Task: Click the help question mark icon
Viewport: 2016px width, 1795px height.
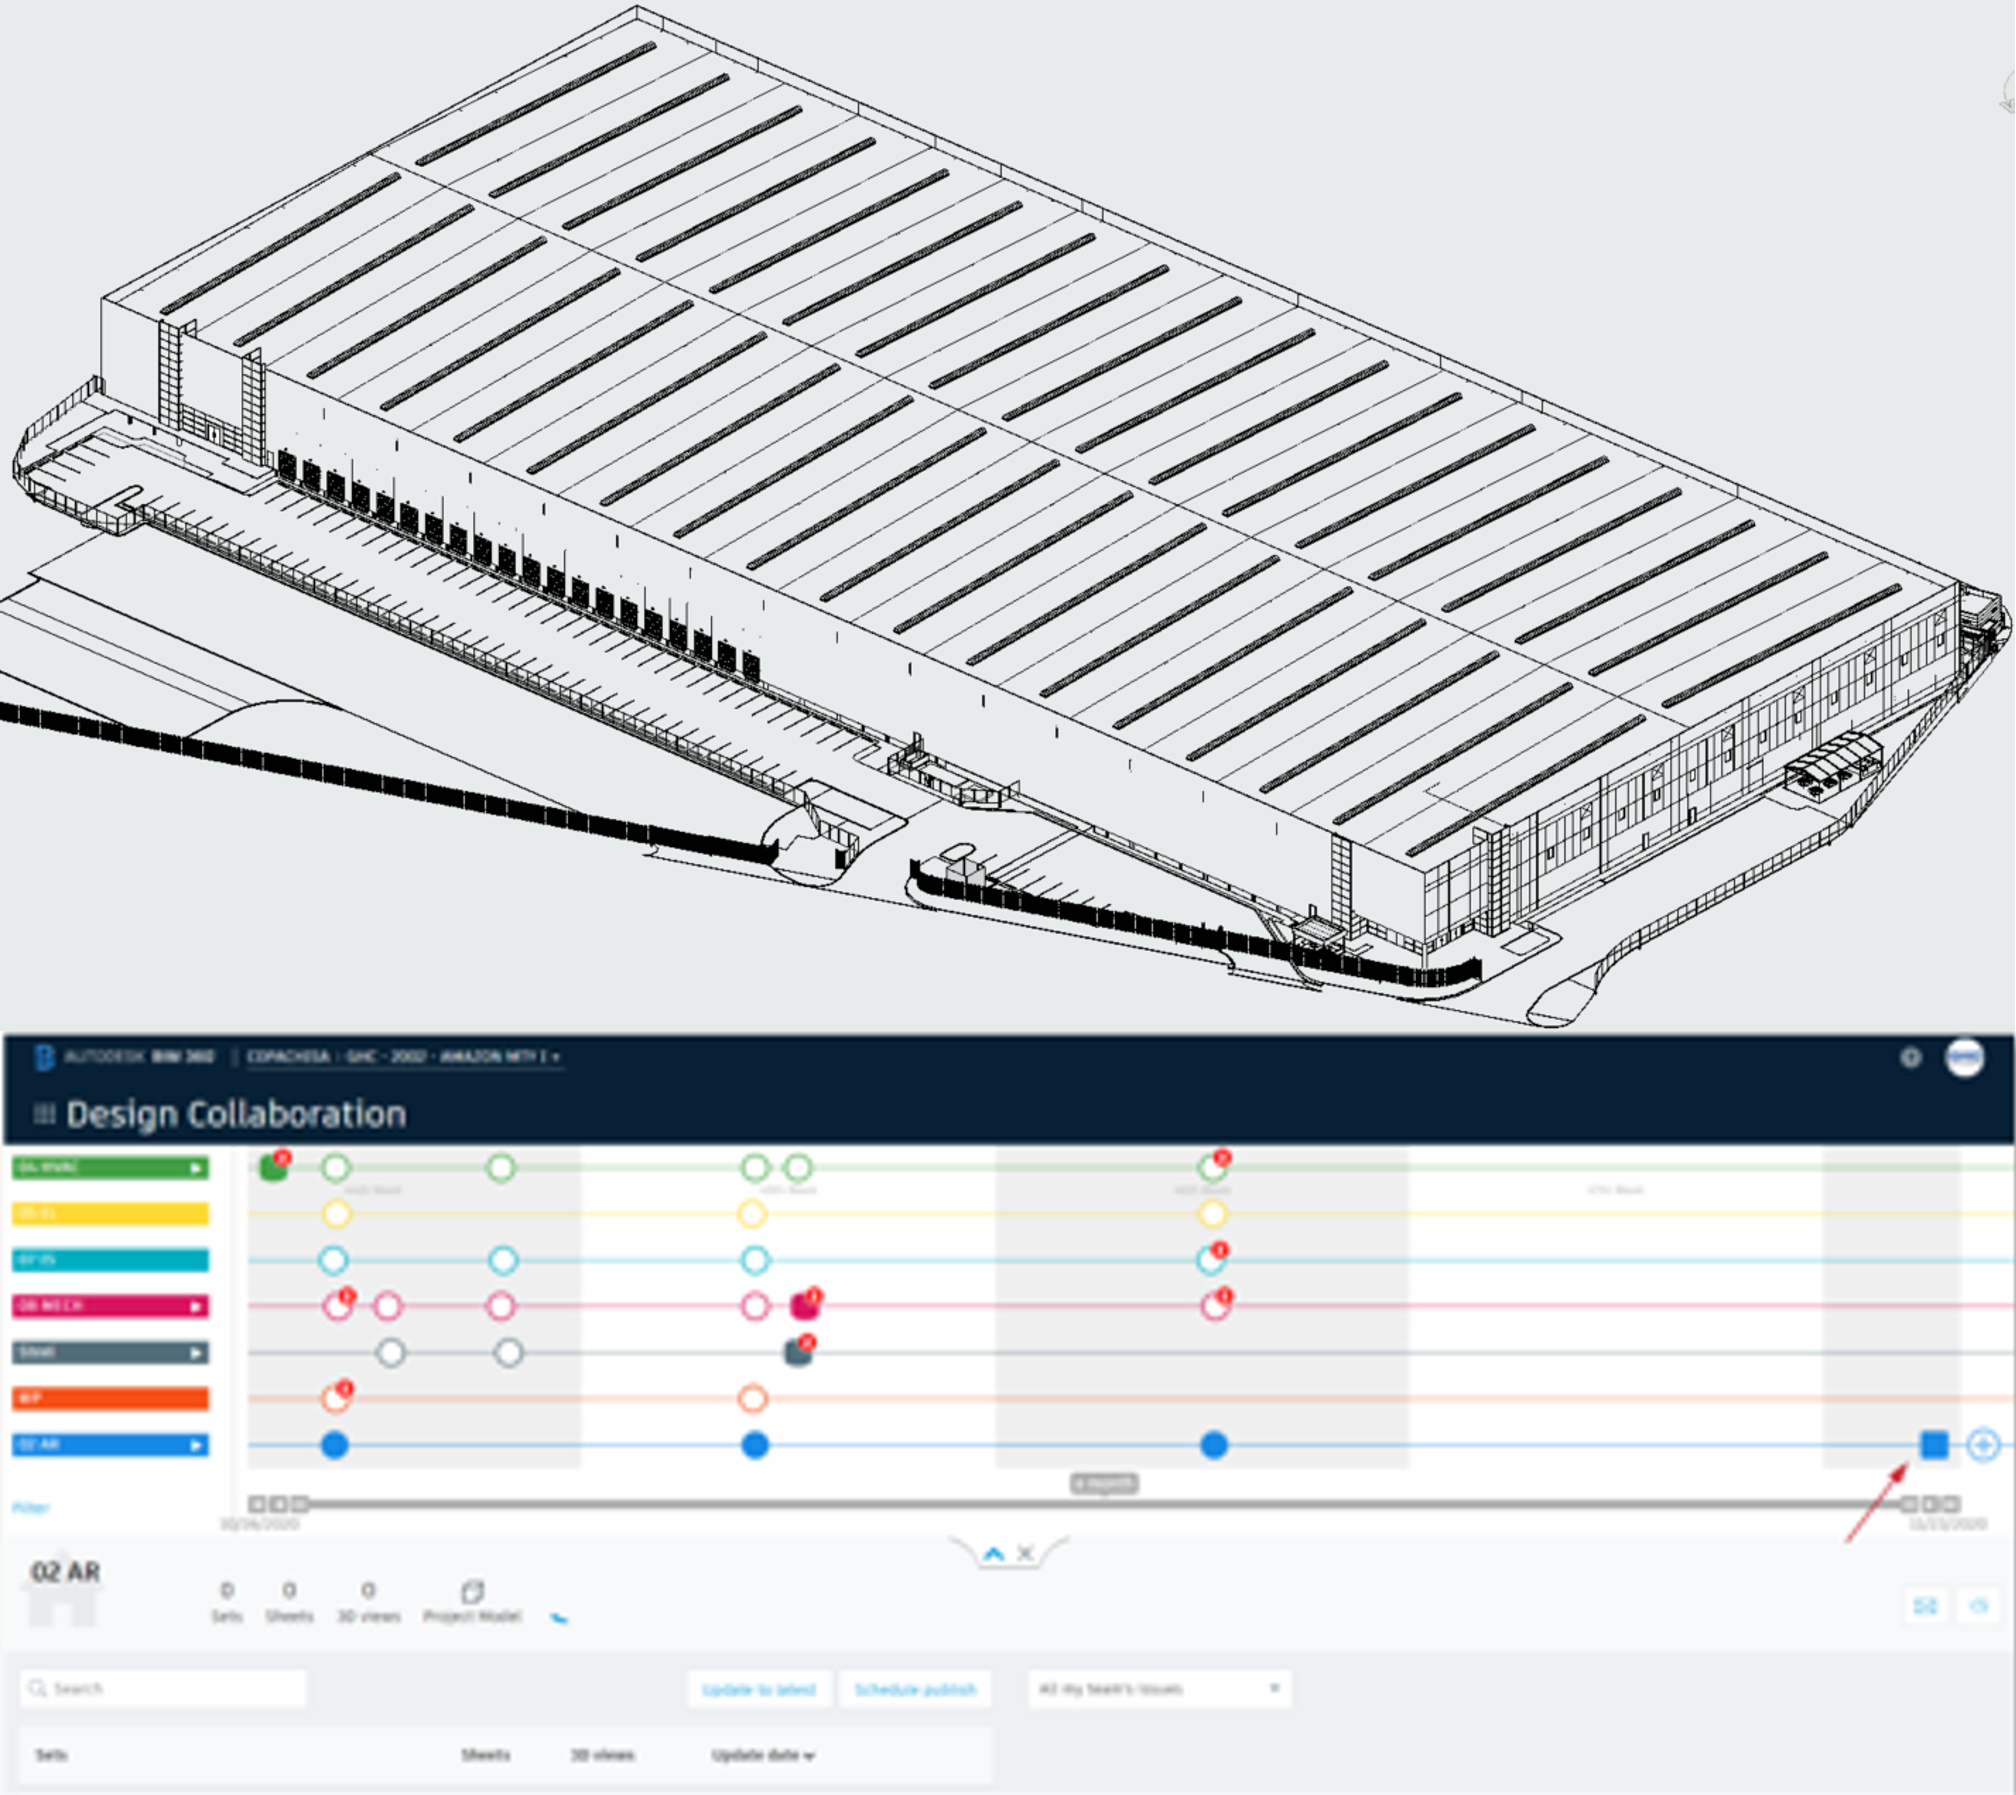Action: pyautogui.click(x=1910, y=1058)
